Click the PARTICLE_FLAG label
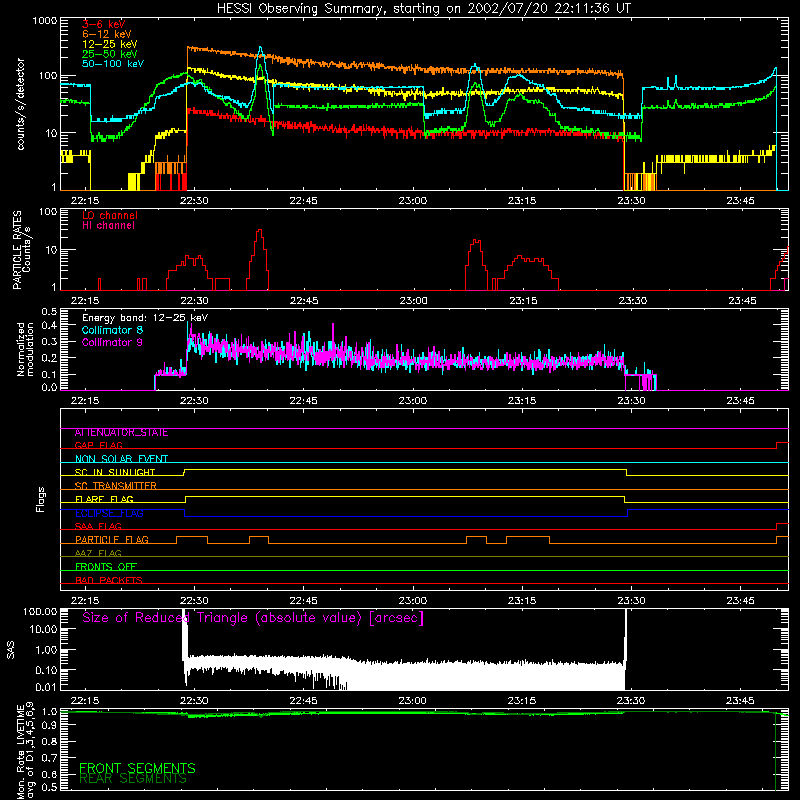The width and height of the screenshot is (800, 800). click(112, 540)
